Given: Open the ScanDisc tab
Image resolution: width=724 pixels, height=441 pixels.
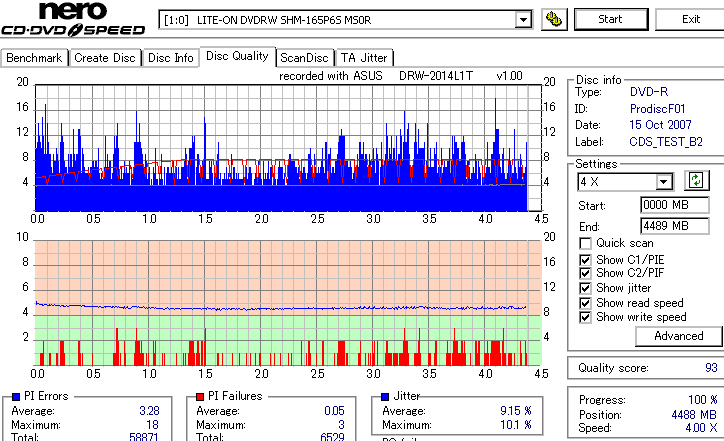Looking at the screenshot, I should 304,58.
